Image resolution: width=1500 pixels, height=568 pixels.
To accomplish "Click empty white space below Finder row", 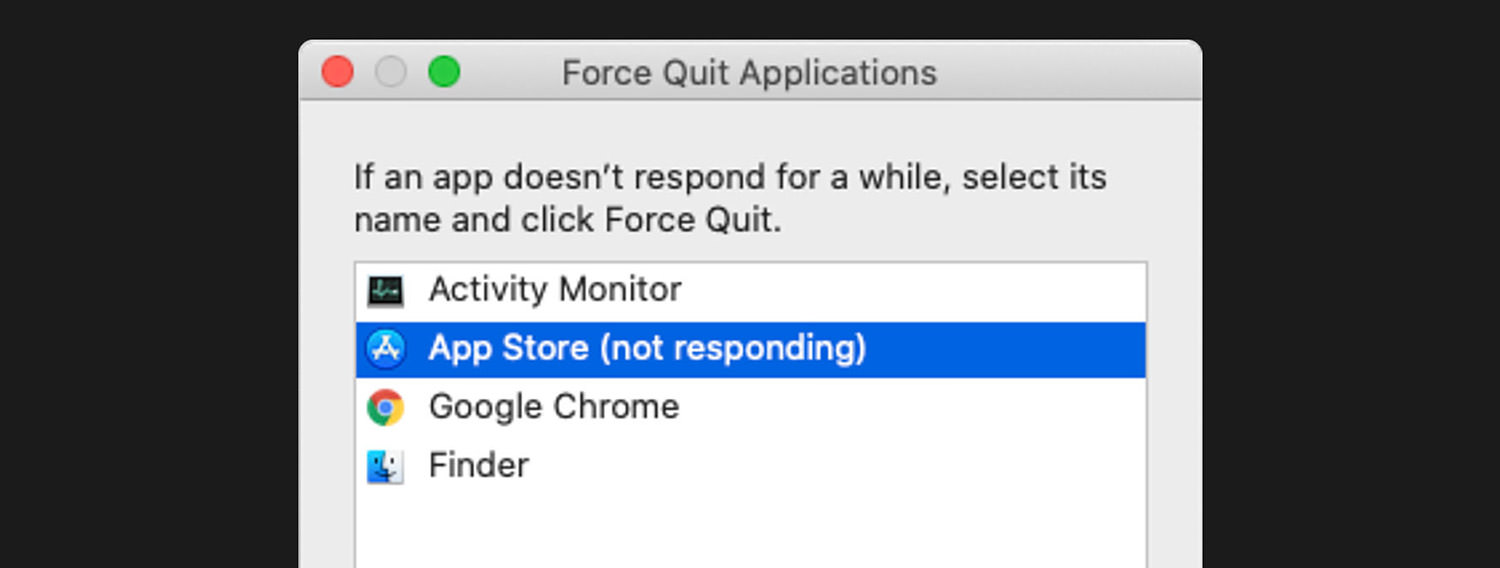I will (x=750, y=530).
